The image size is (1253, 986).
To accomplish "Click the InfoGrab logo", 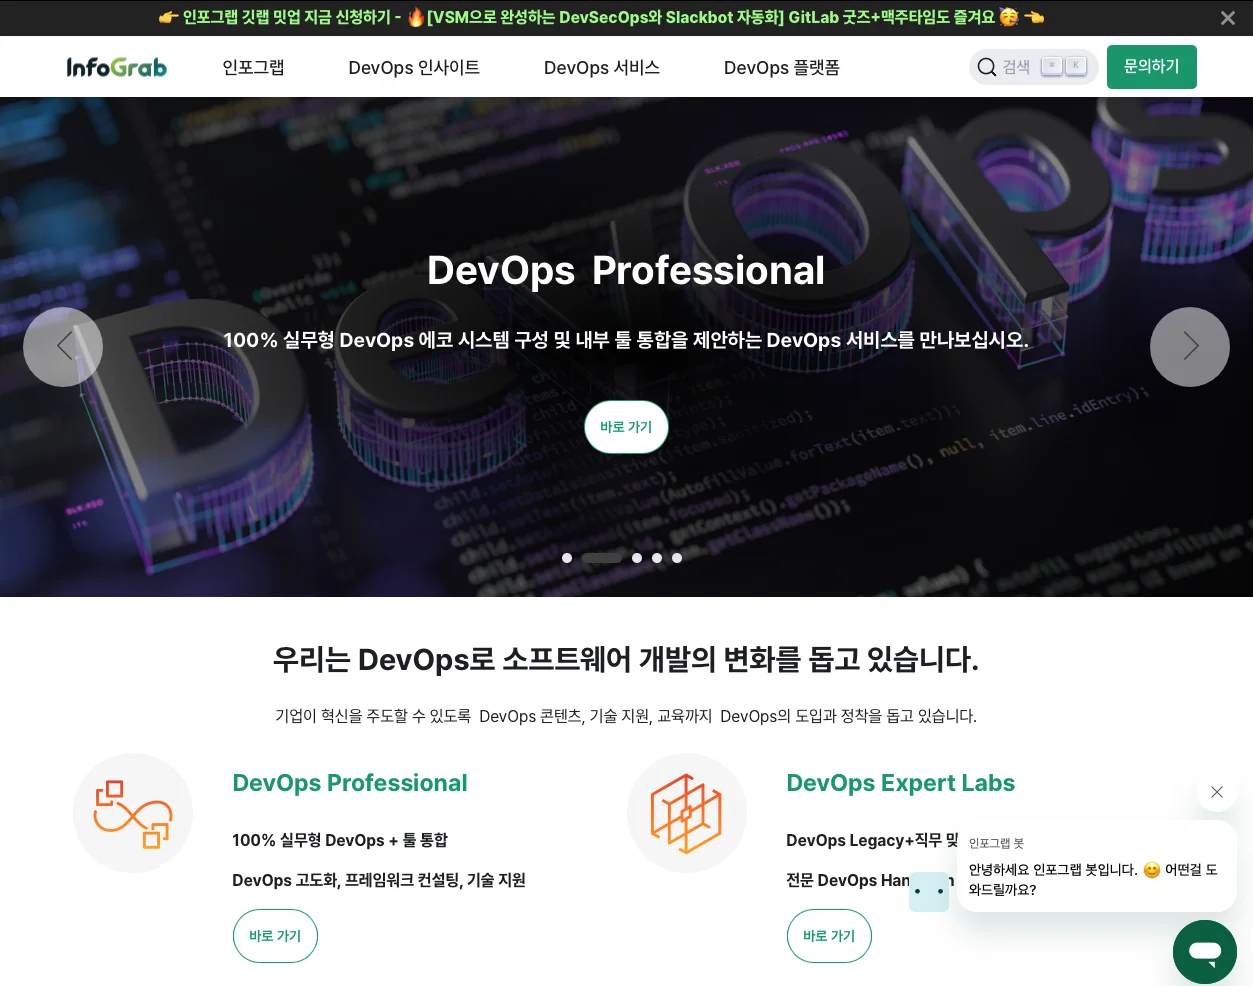I will [x=116, y=66].
